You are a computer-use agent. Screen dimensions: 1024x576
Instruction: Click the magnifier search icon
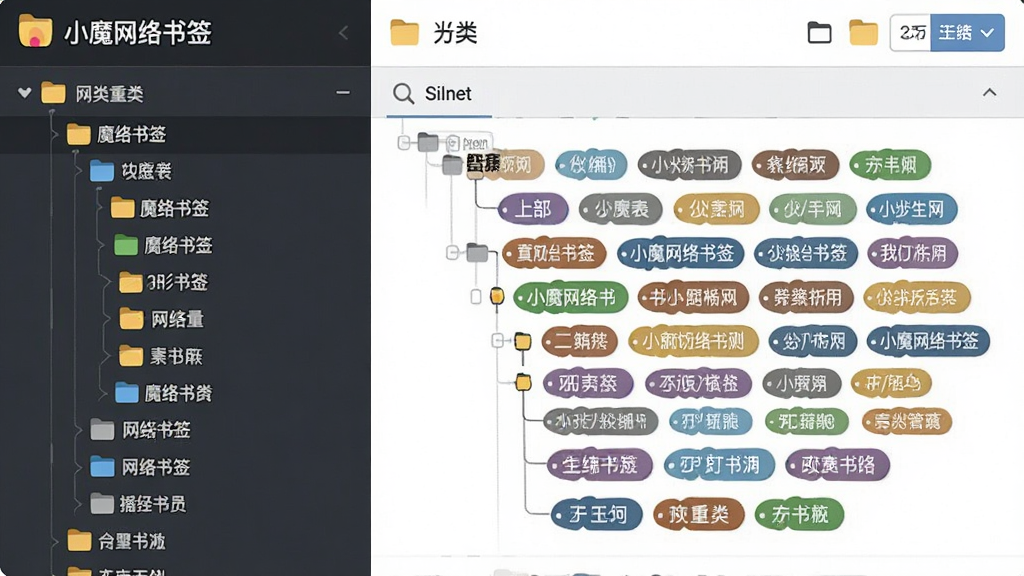click(x=404, y=93)
